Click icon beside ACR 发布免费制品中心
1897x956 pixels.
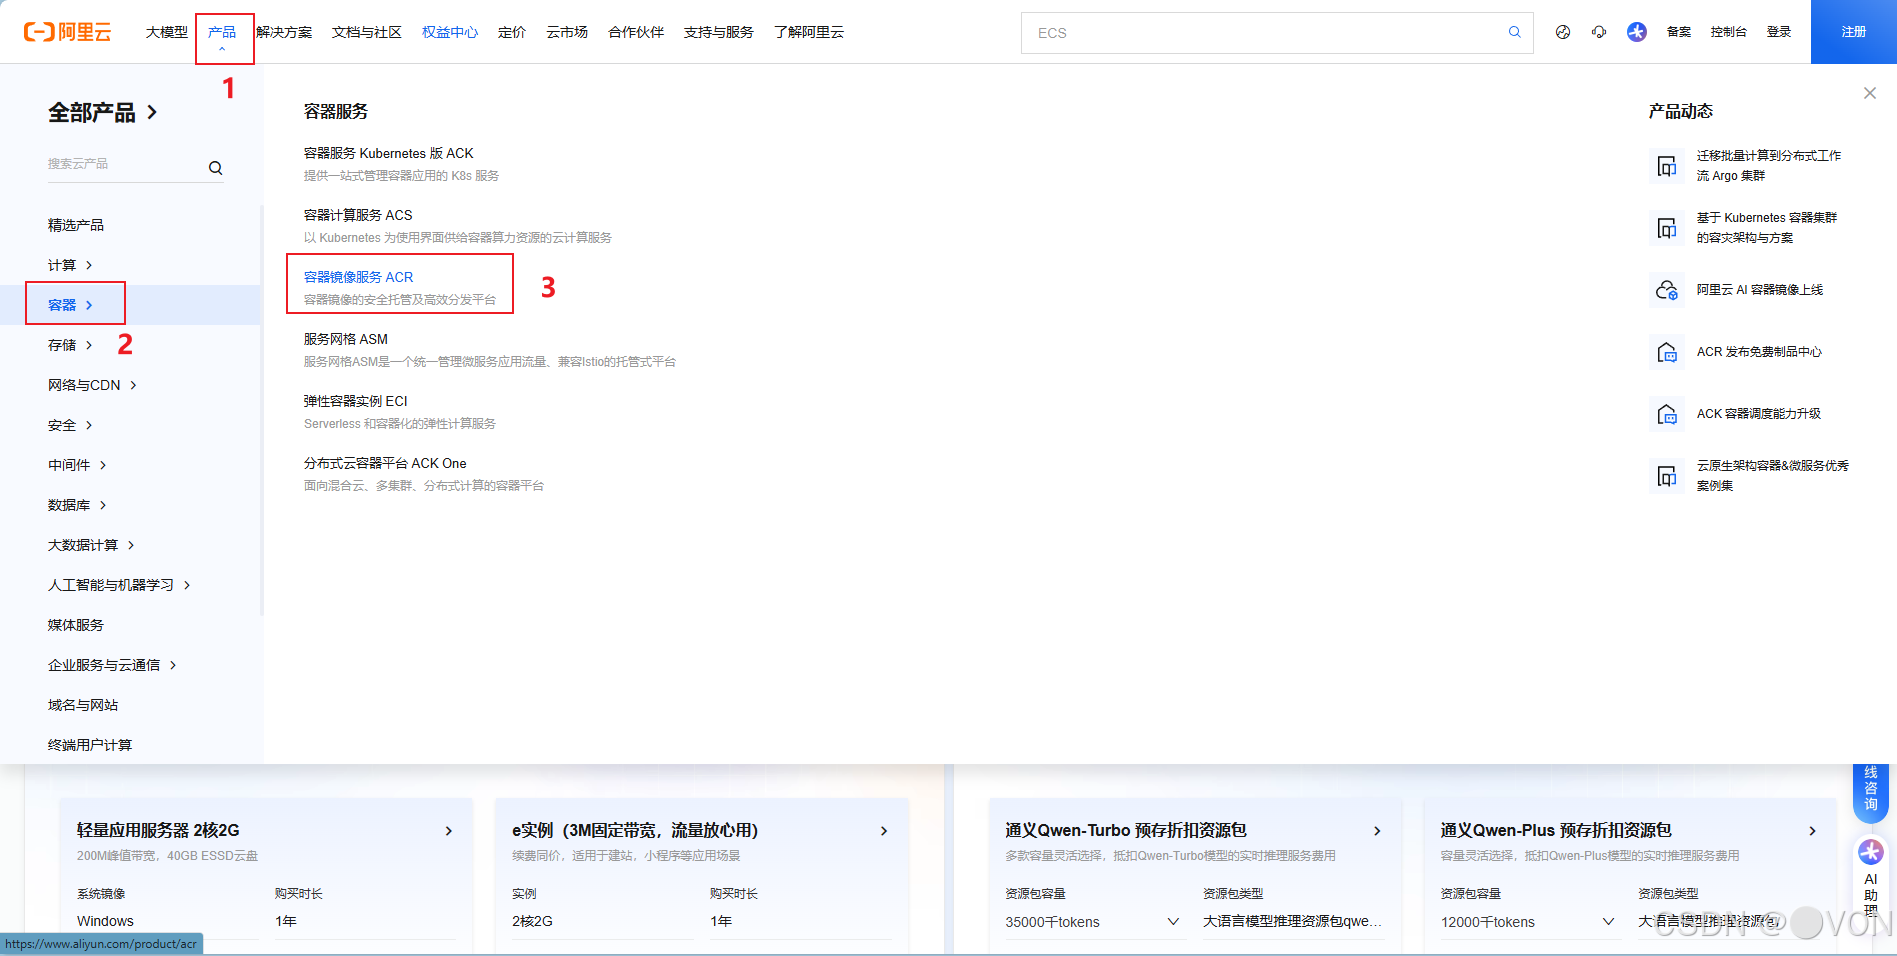[x=1667, y=352]
